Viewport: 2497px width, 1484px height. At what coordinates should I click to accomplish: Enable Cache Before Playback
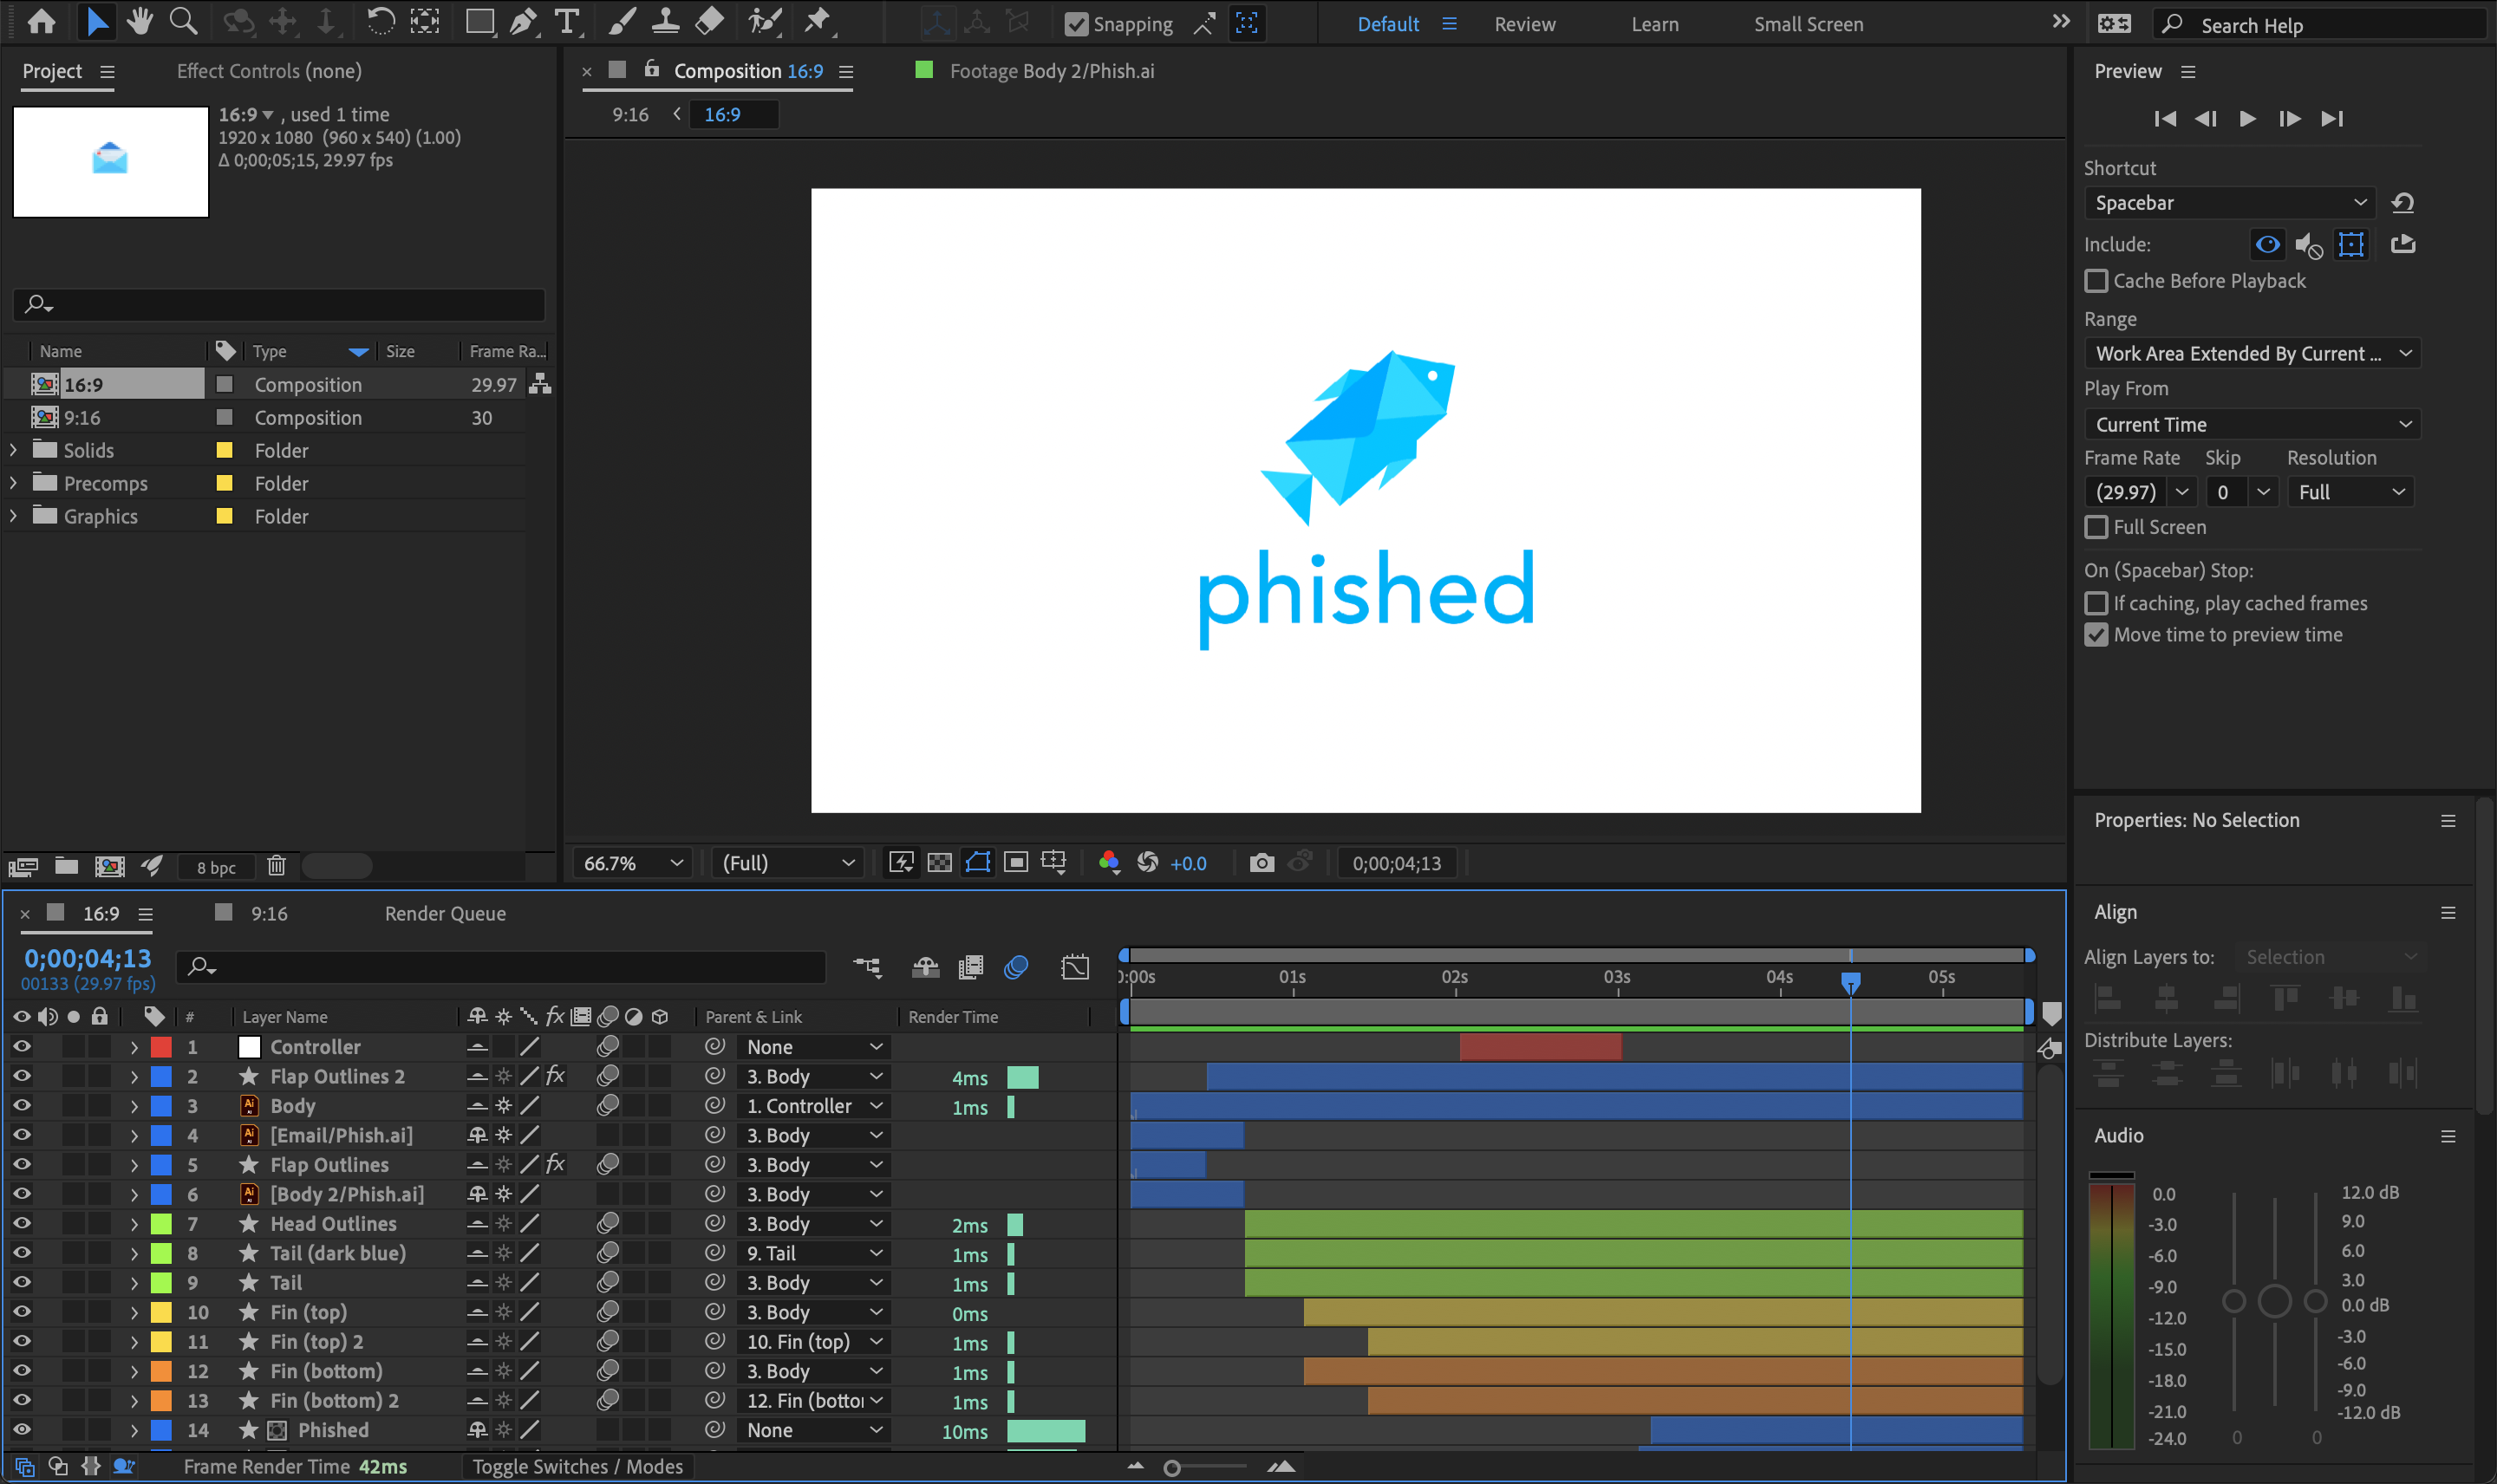(2096, 281)
